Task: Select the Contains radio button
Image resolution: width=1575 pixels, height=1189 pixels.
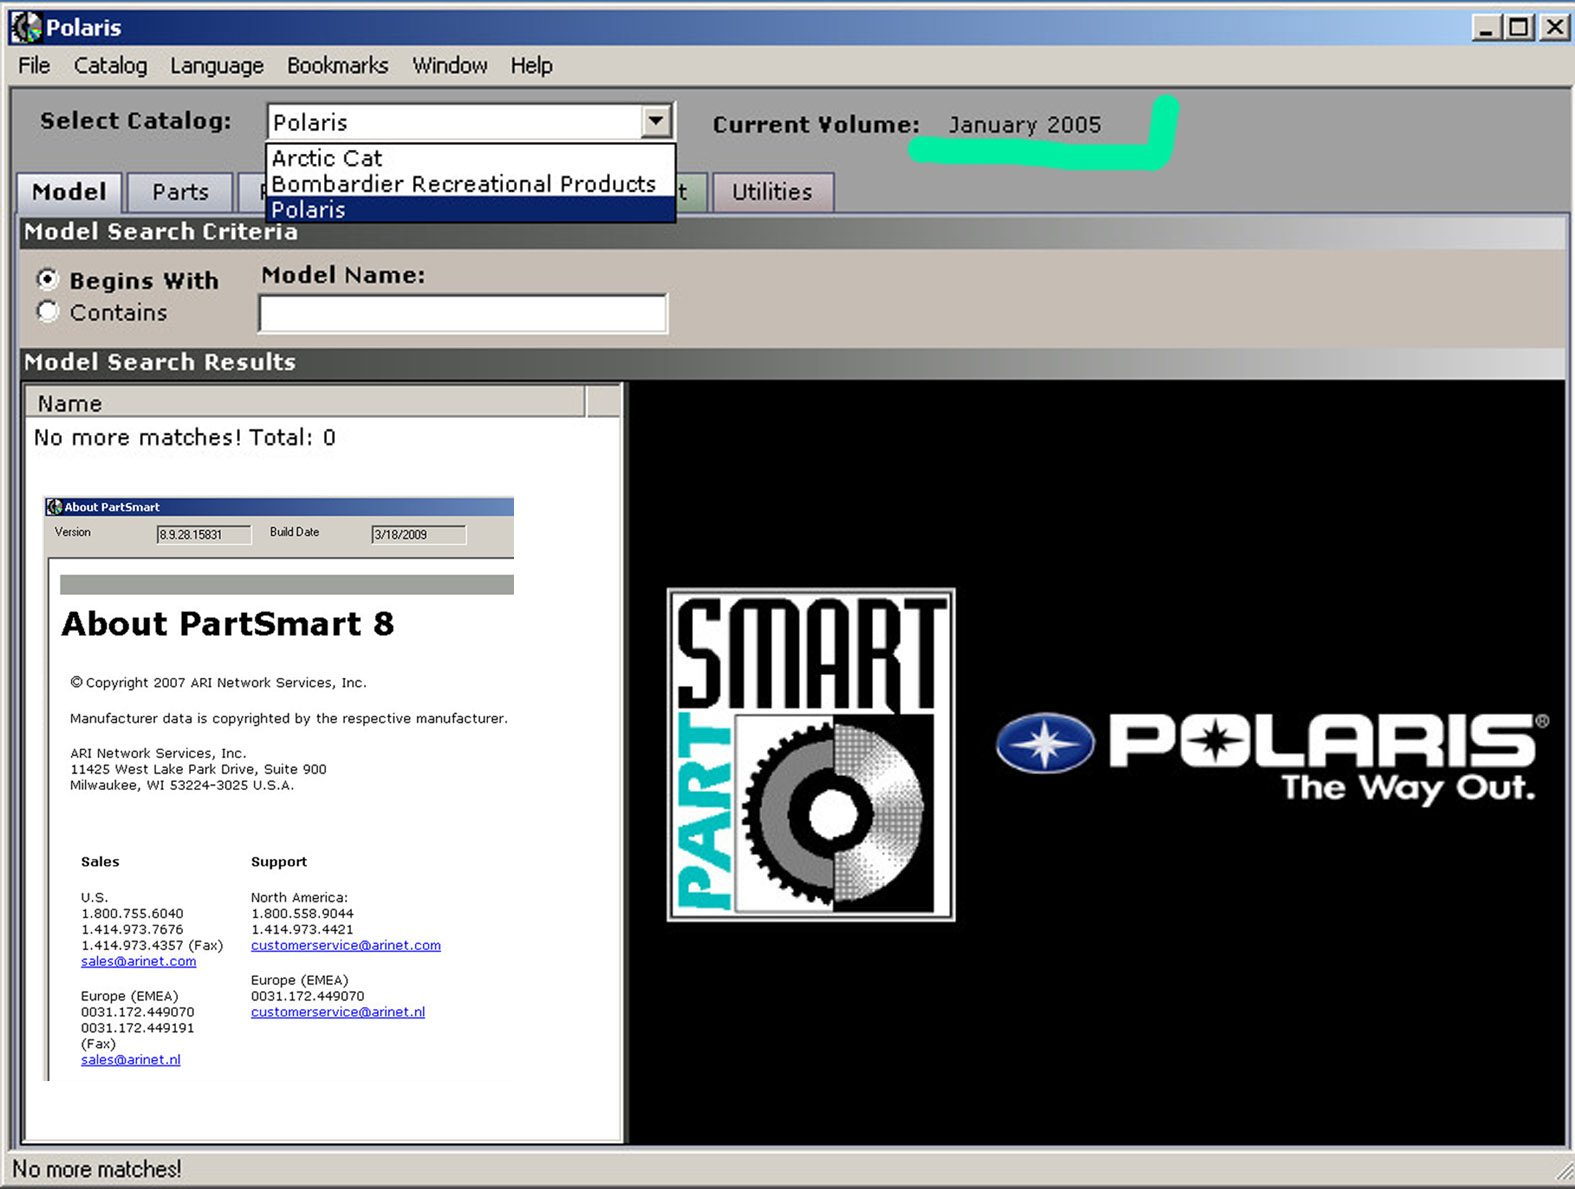Action: 47,312
